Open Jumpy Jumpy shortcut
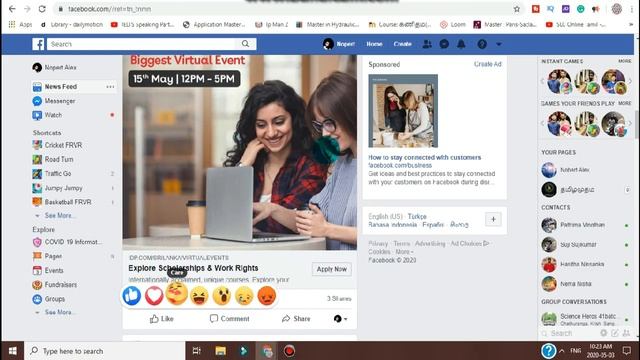 (x=63, y=188)
